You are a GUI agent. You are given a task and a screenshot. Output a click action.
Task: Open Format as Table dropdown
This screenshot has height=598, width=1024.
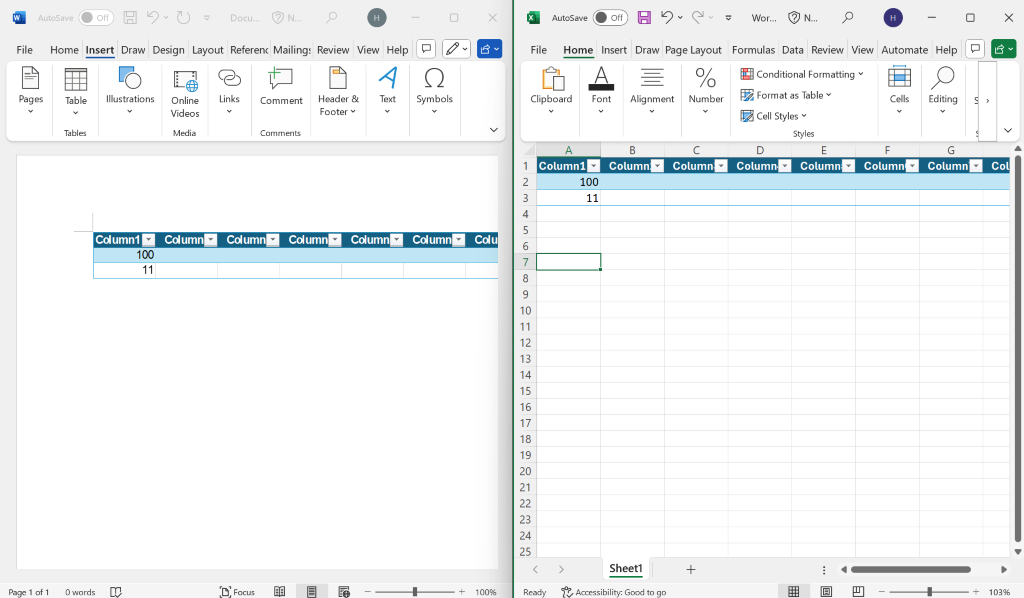pyautogui.click(x=786, y=95)
